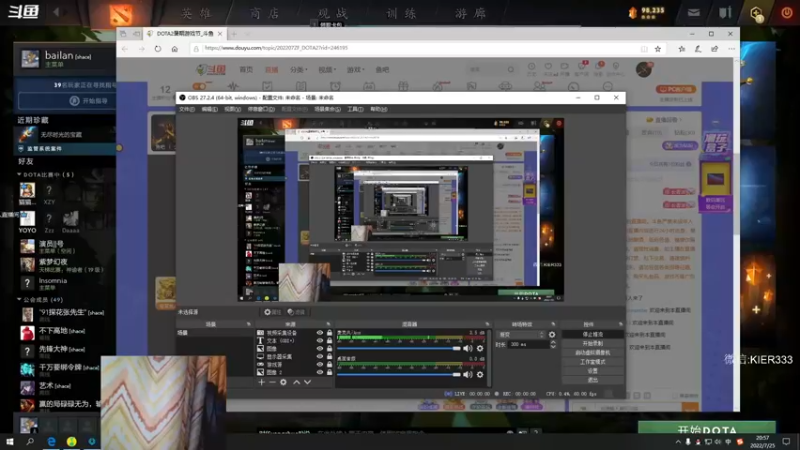Open the scene transition type dropdown

[x=521, y=335]
